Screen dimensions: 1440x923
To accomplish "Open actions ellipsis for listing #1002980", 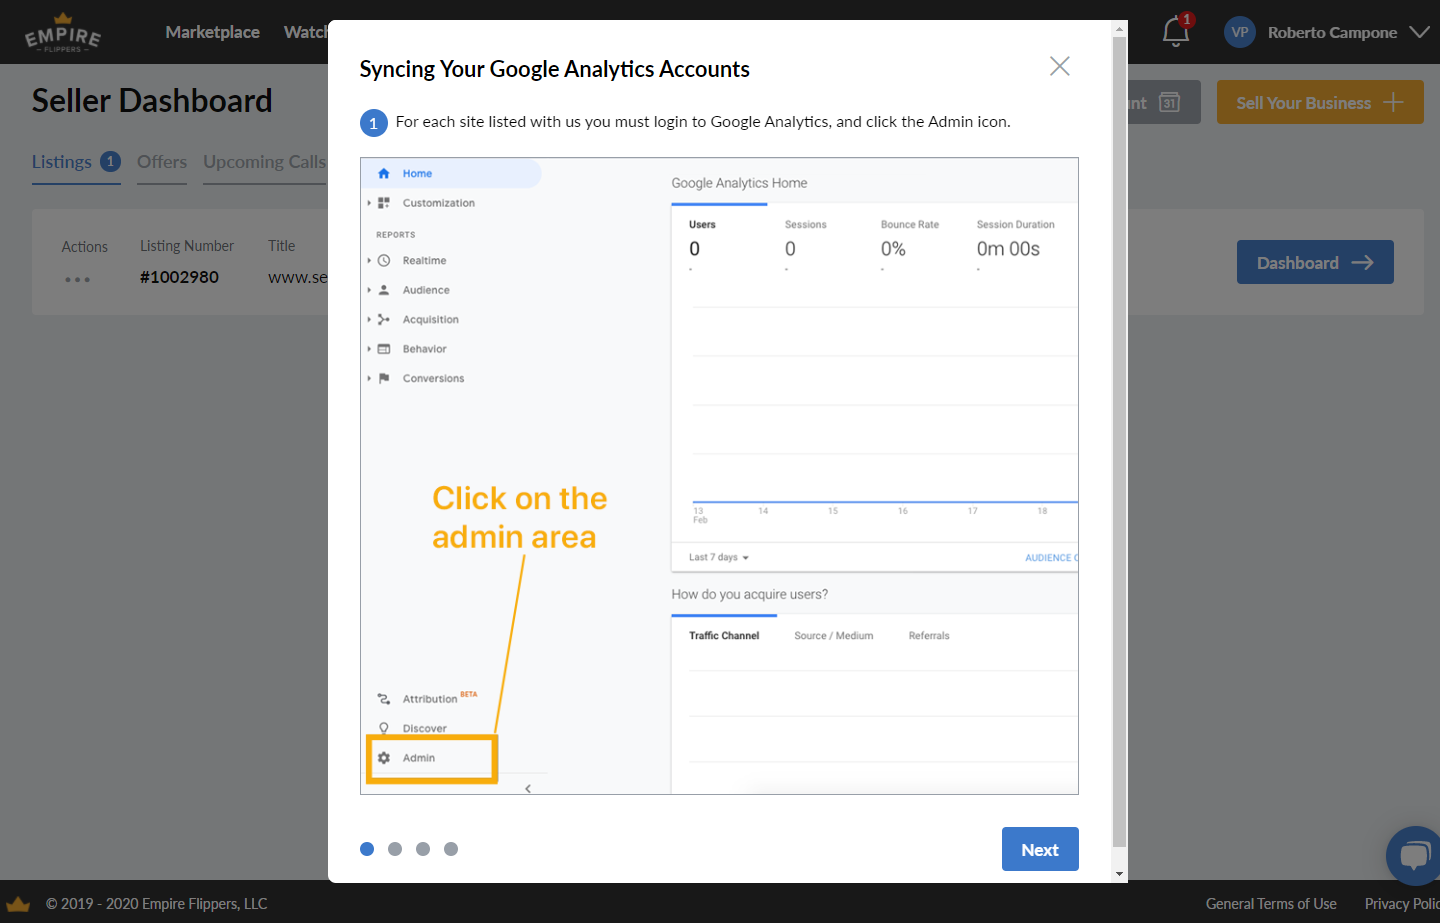I will click(x=77, y=279).
